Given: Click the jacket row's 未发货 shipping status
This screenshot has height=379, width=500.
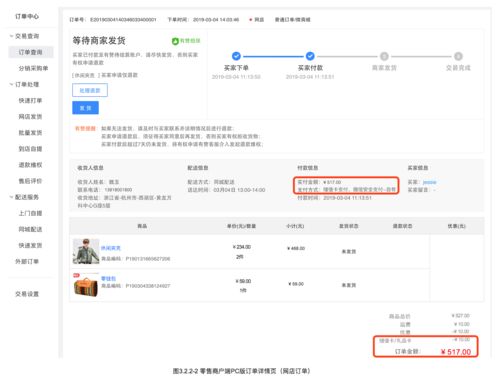Looking at the screenshot, I should (x=349, y=251).
